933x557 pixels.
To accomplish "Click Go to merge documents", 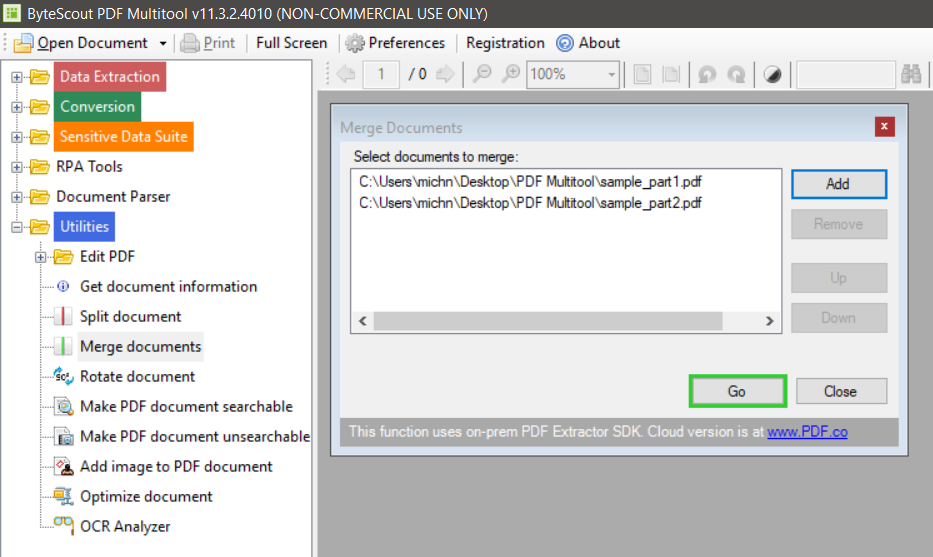I will 737,391.
